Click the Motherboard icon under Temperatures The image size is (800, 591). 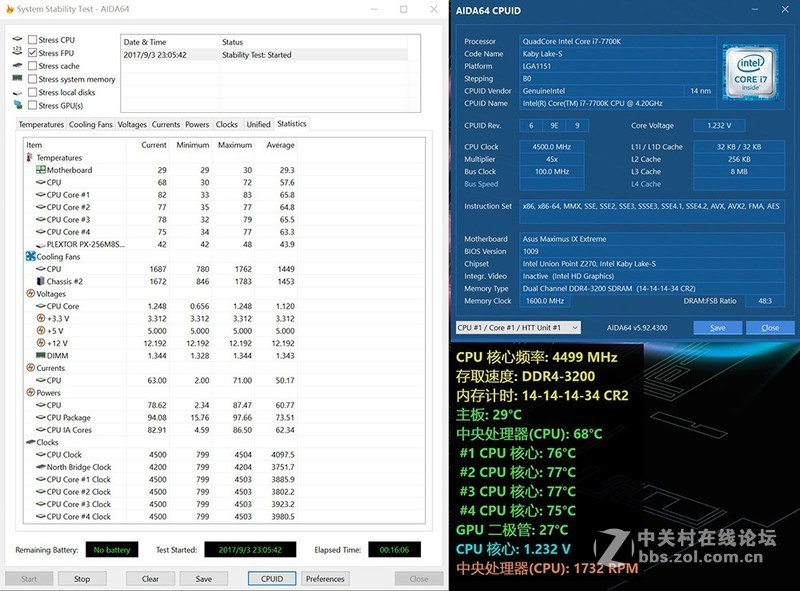(x=39, y=170)
